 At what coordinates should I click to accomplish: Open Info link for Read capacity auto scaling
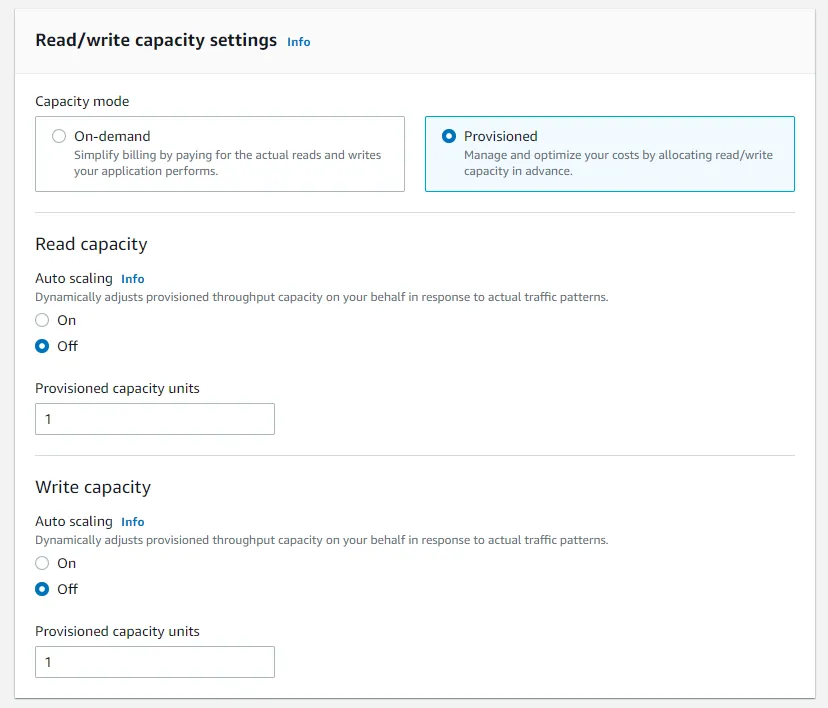tap(132, 279)
